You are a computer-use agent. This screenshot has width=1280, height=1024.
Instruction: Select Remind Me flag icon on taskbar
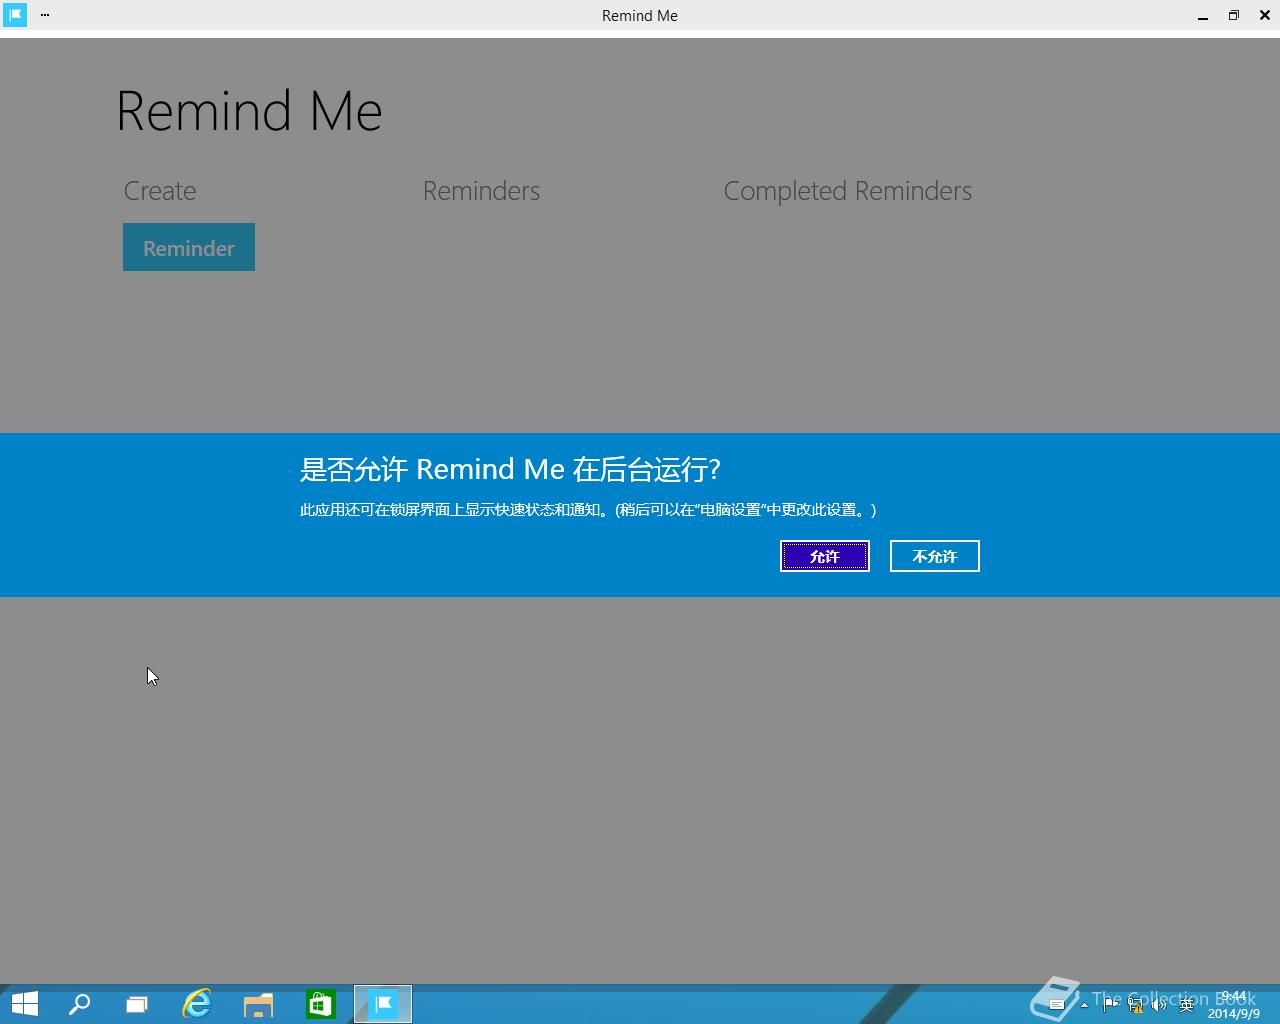[383, 1004]
